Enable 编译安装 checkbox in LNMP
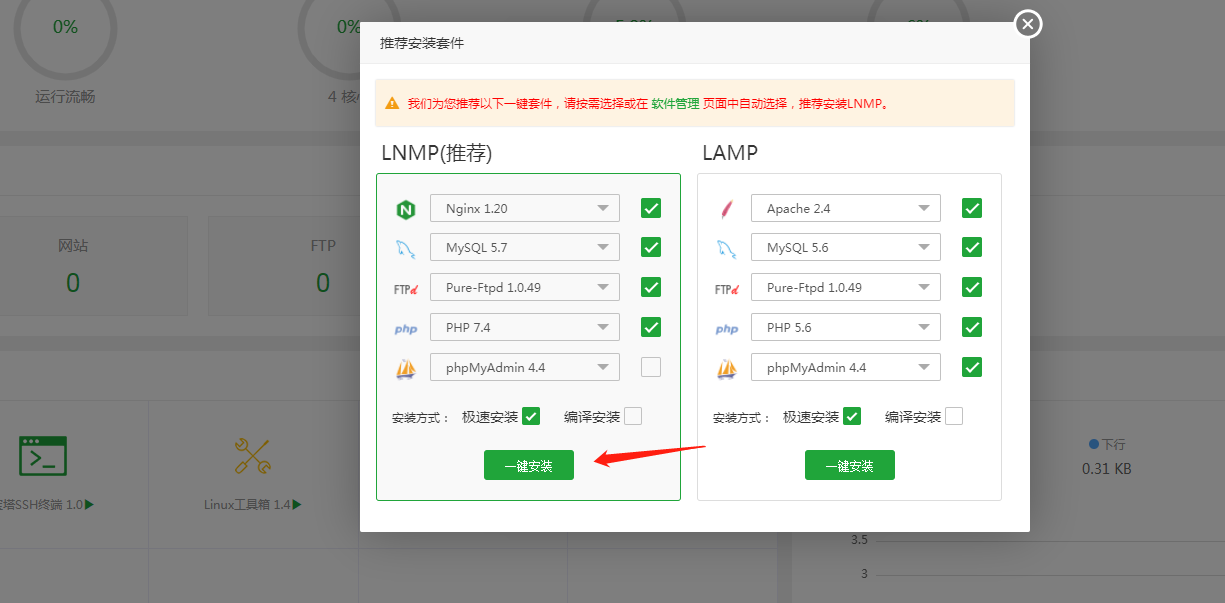Screen dimensions: 1225x603 click(x=633, y=416)
